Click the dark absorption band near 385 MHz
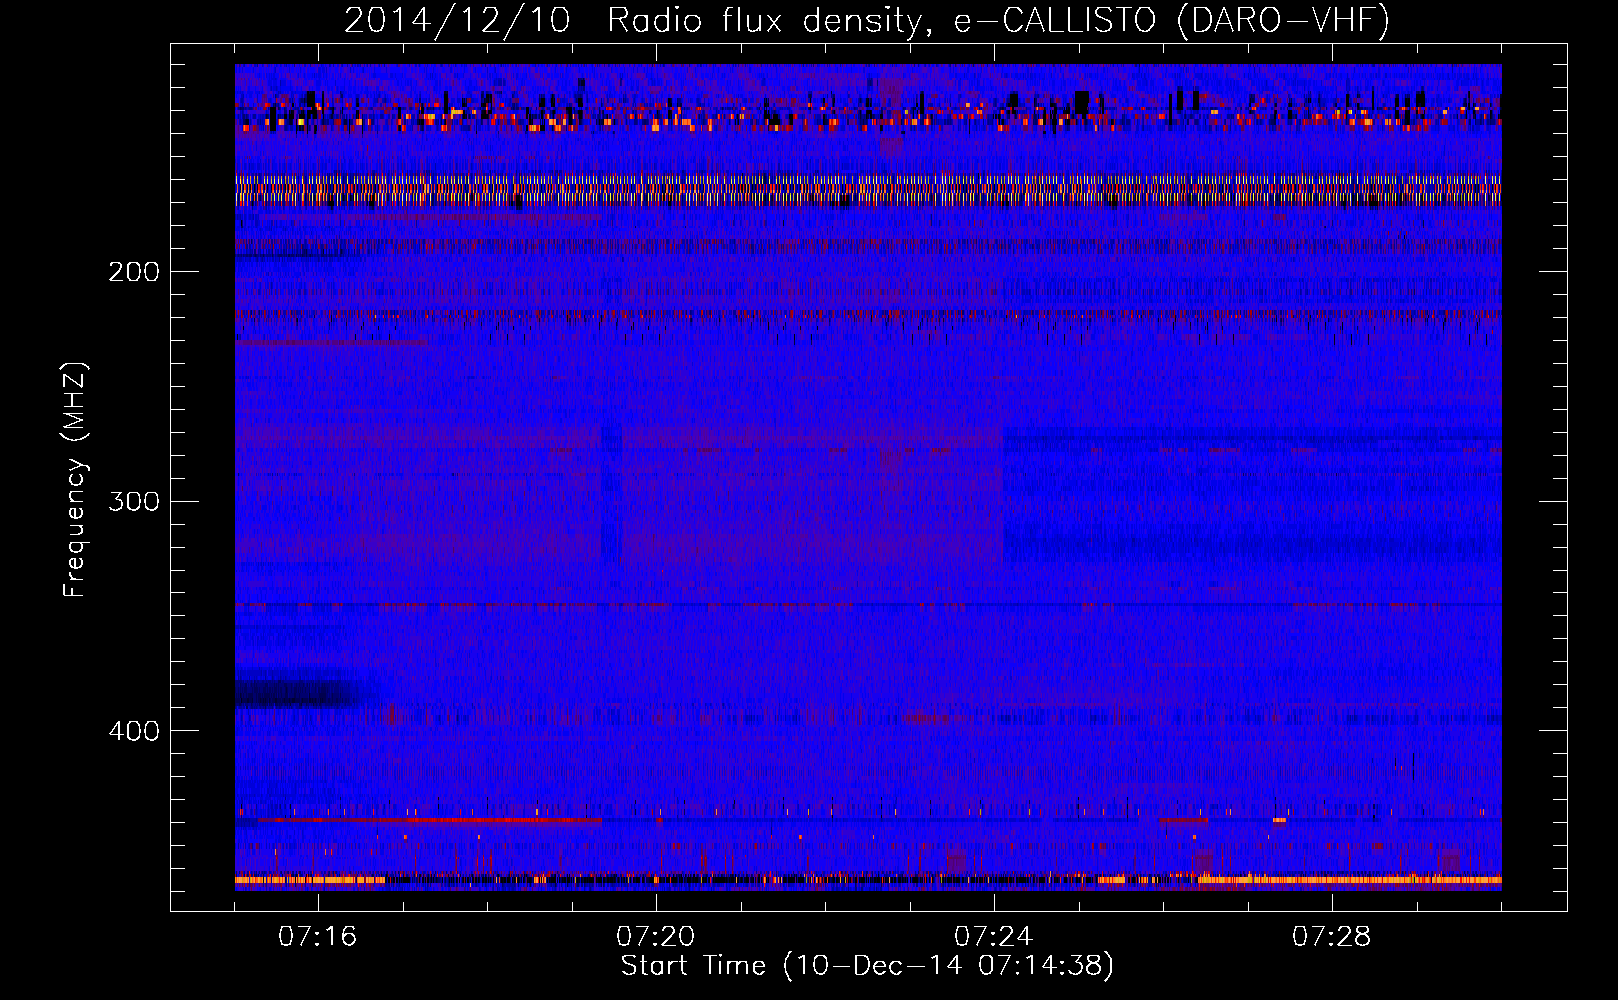The image size is (1618, 1000). tap(300, 692)
